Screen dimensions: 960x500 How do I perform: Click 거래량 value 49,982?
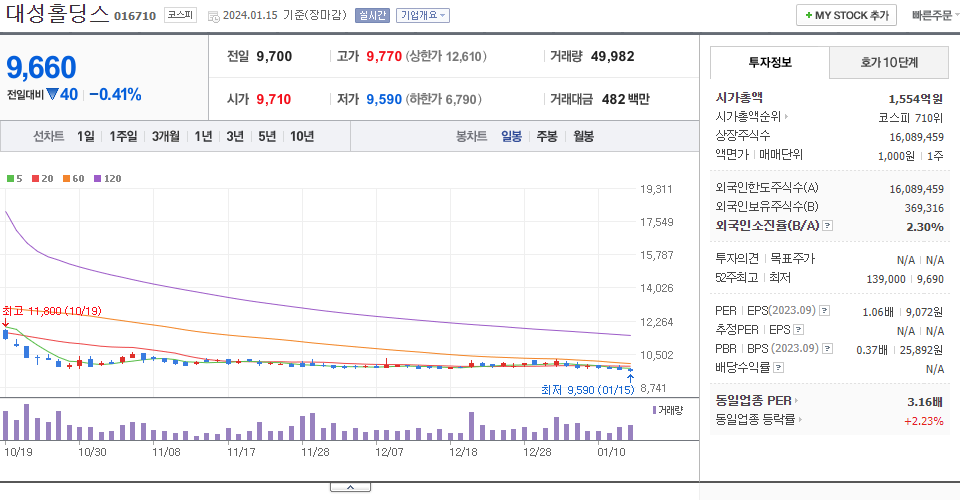tap(612, 56)
